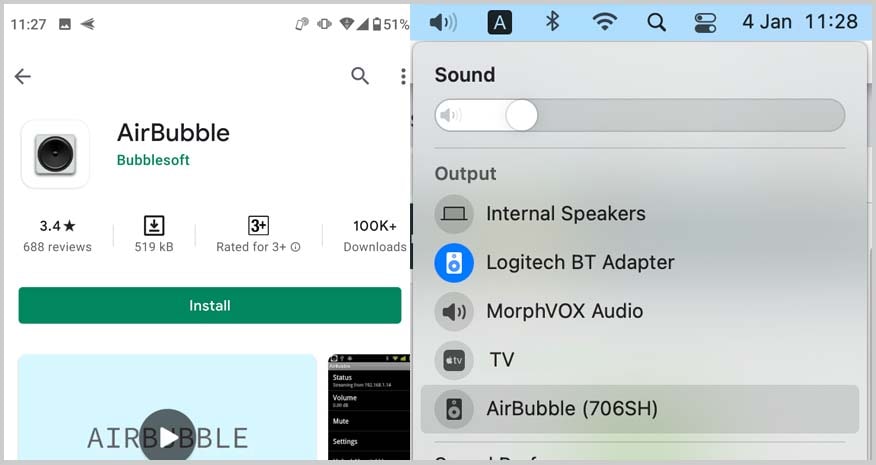Play the AirBubble promo video

click(x=167, y=437)
